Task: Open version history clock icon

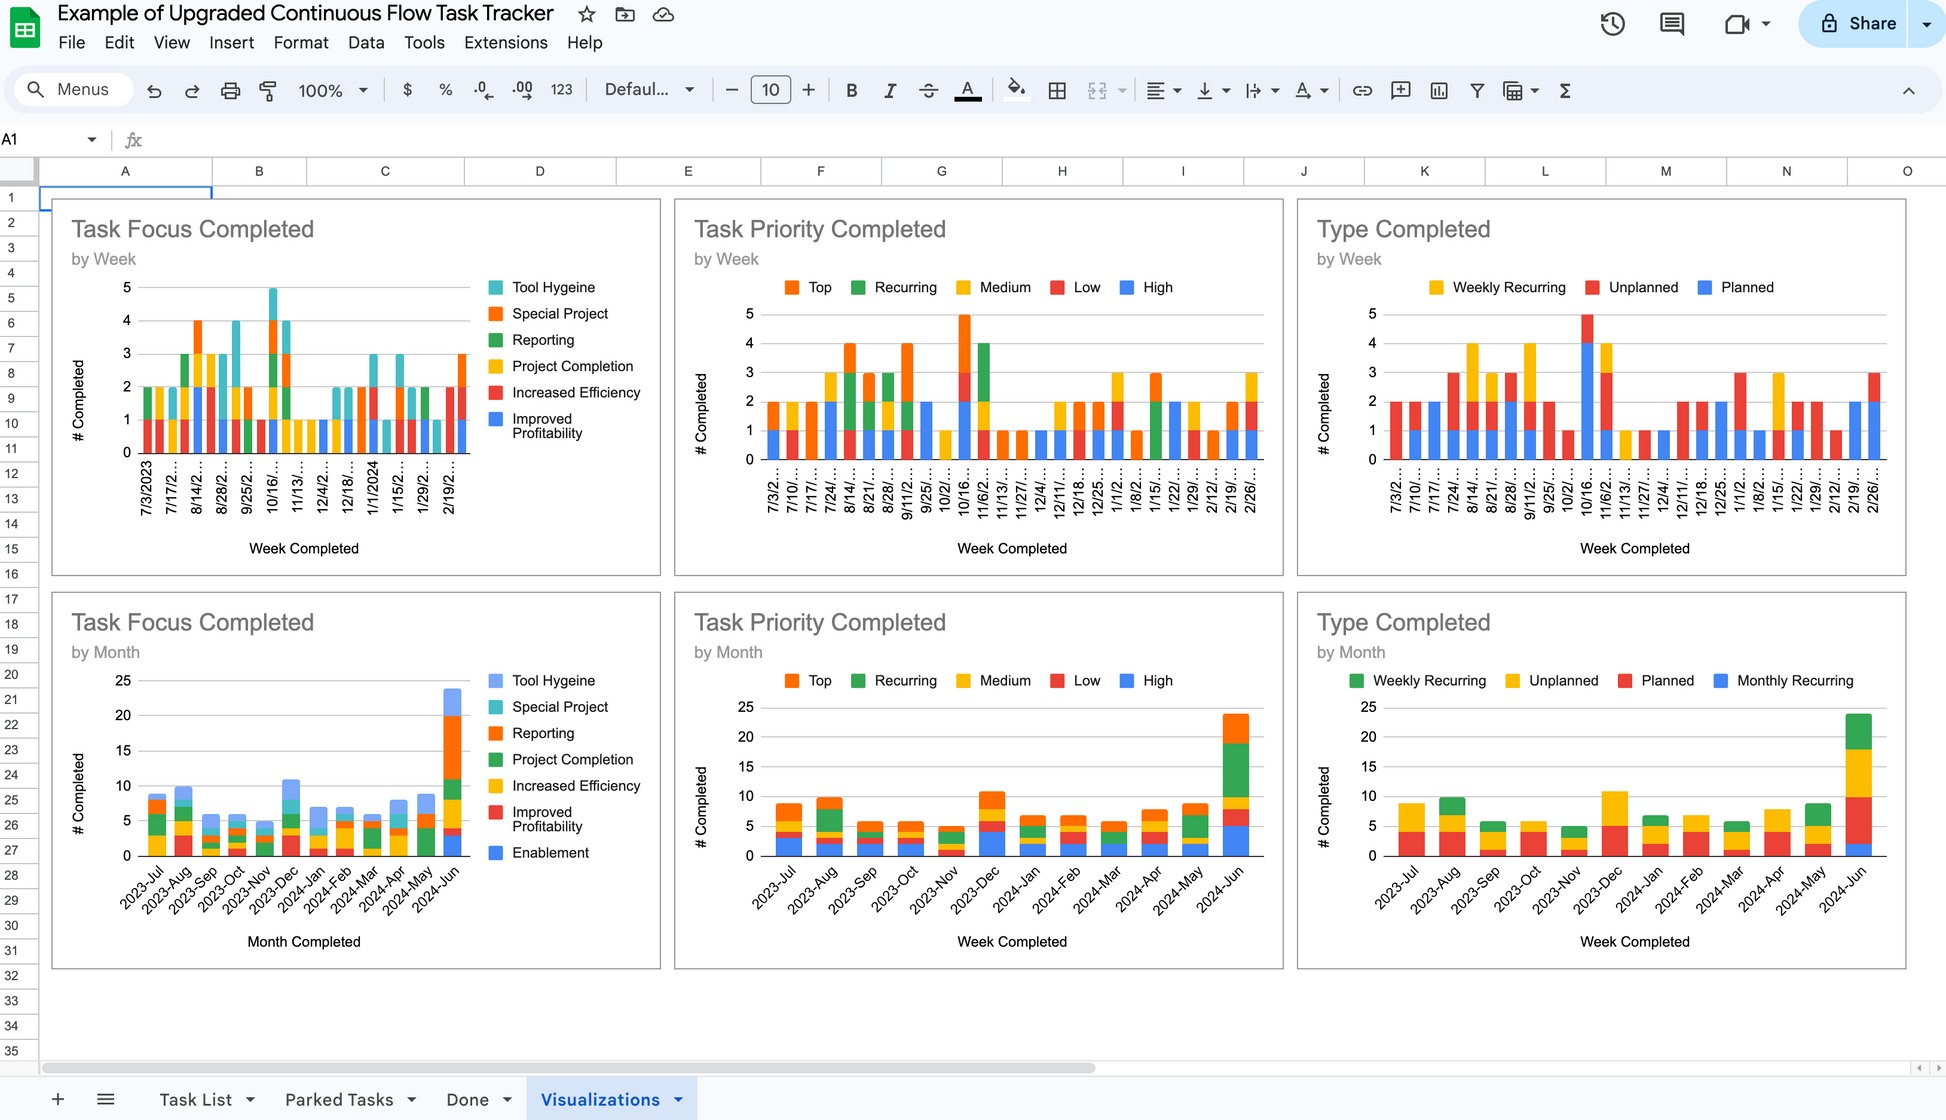Action: [1612, 24]
